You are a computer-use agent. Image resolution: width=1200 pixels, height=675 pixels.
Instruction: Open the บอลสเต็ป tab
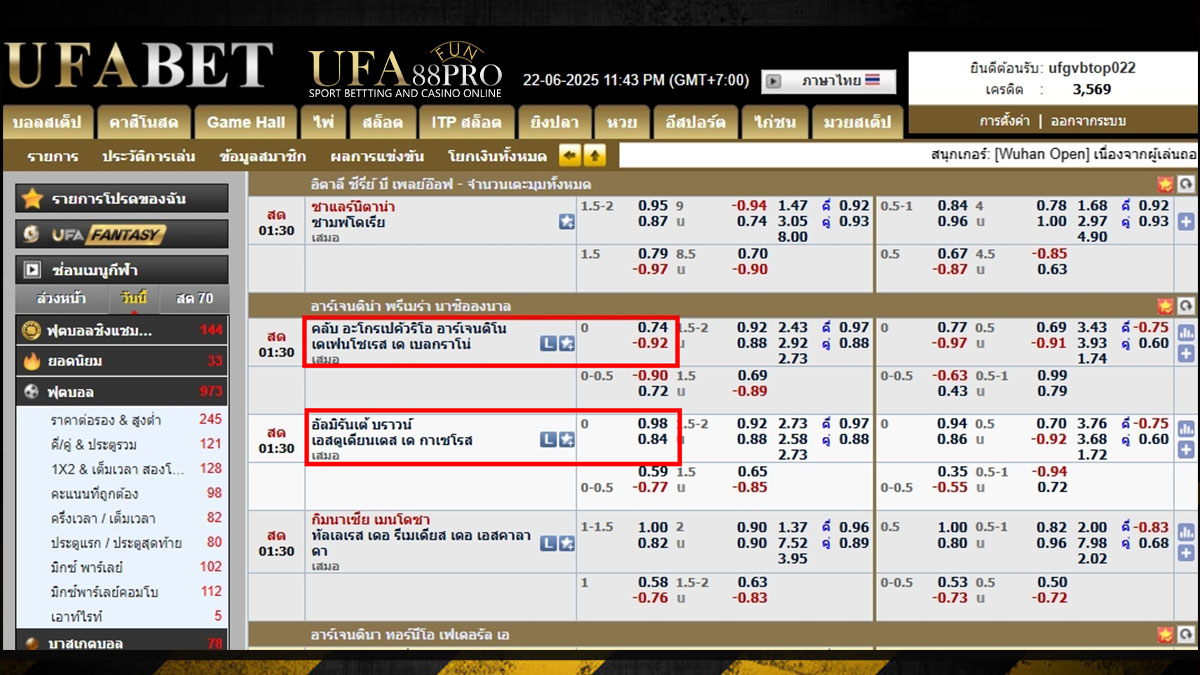(x=48, y=122)
